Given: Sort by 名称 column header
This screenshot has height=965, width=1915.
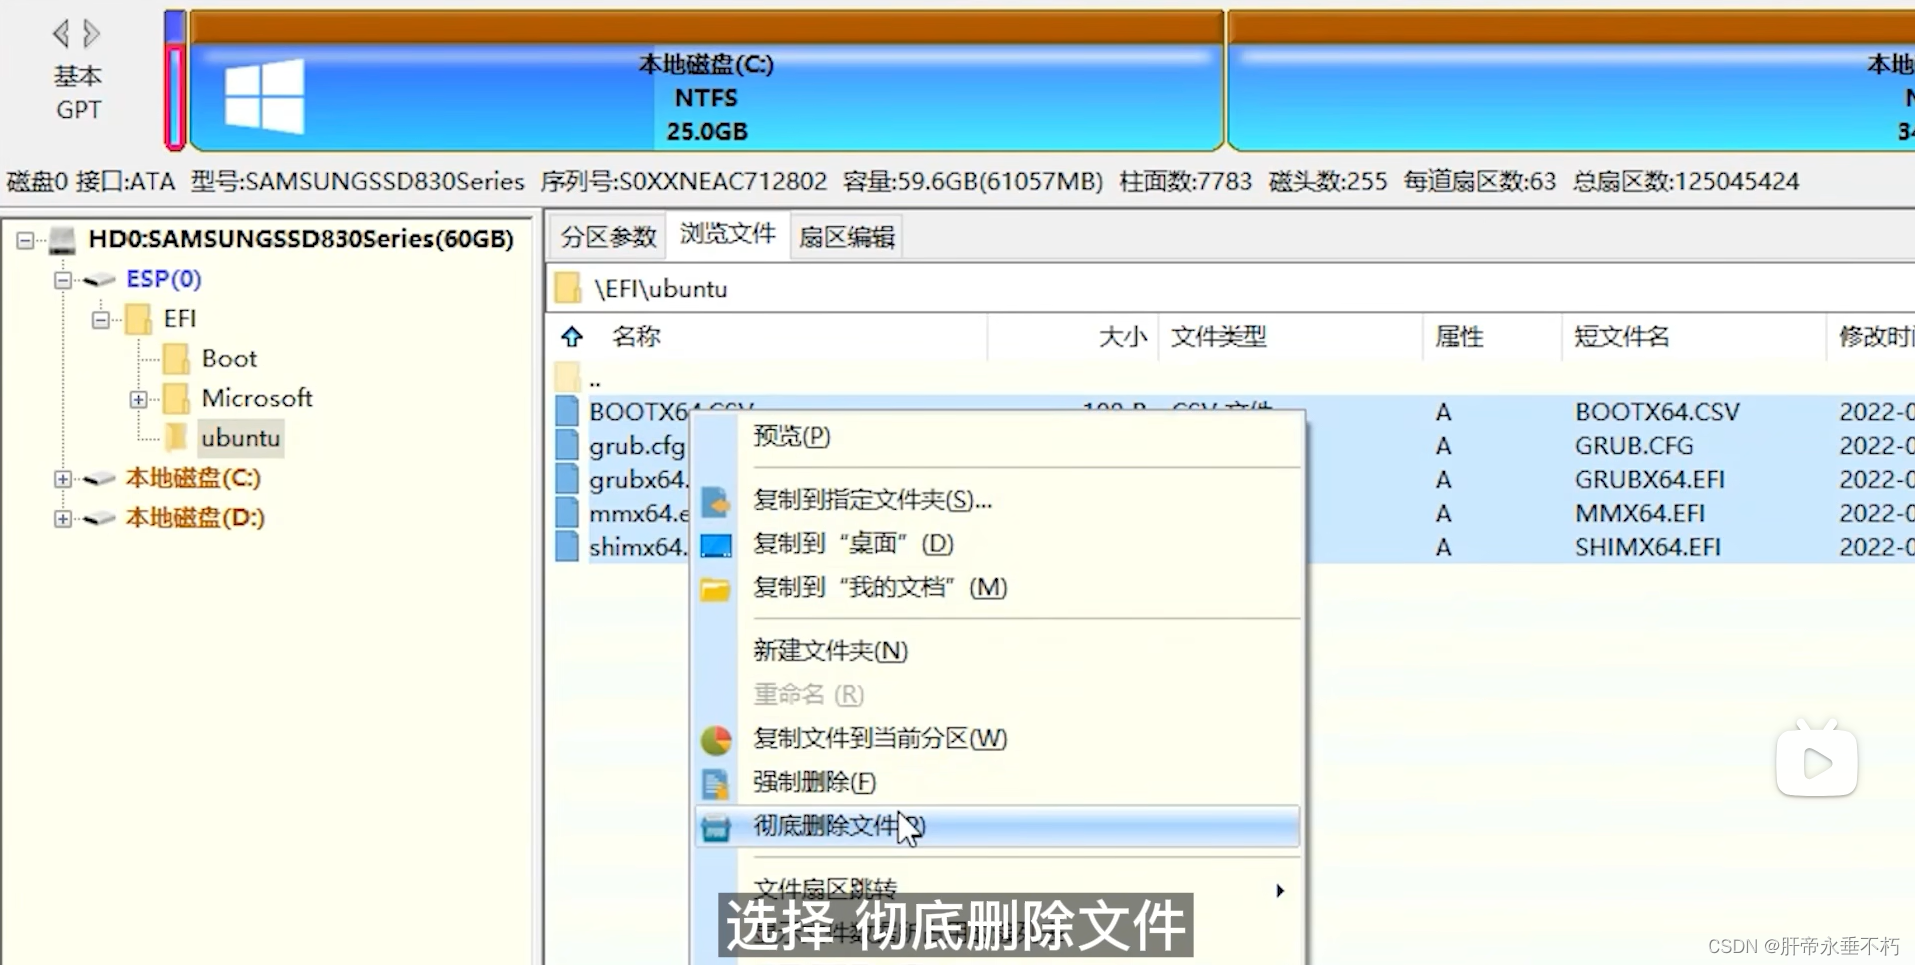Looking at the screenshot, I should click(637, 336).
